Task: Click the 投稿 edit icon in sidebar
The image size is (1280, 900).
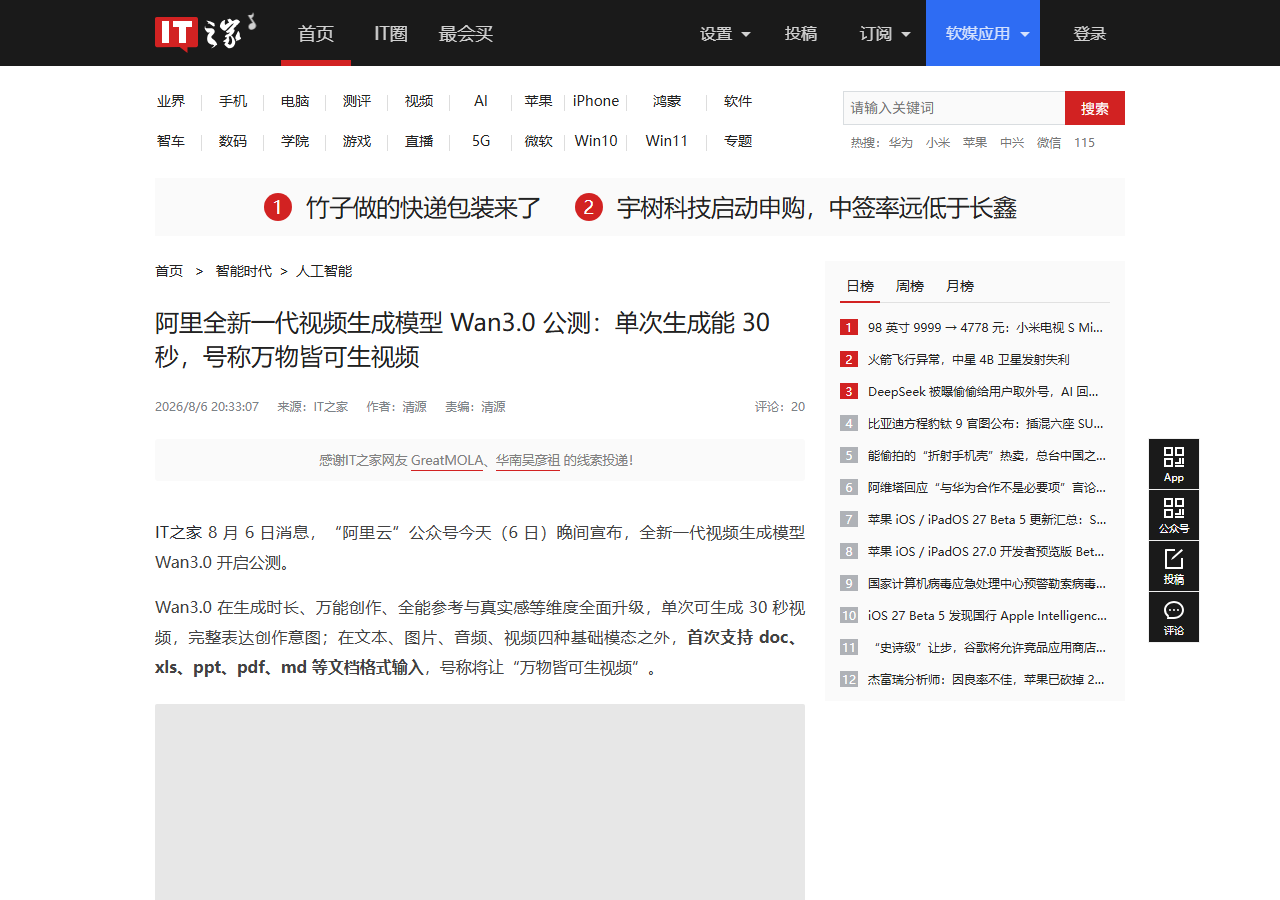Action: [1174, 567]
